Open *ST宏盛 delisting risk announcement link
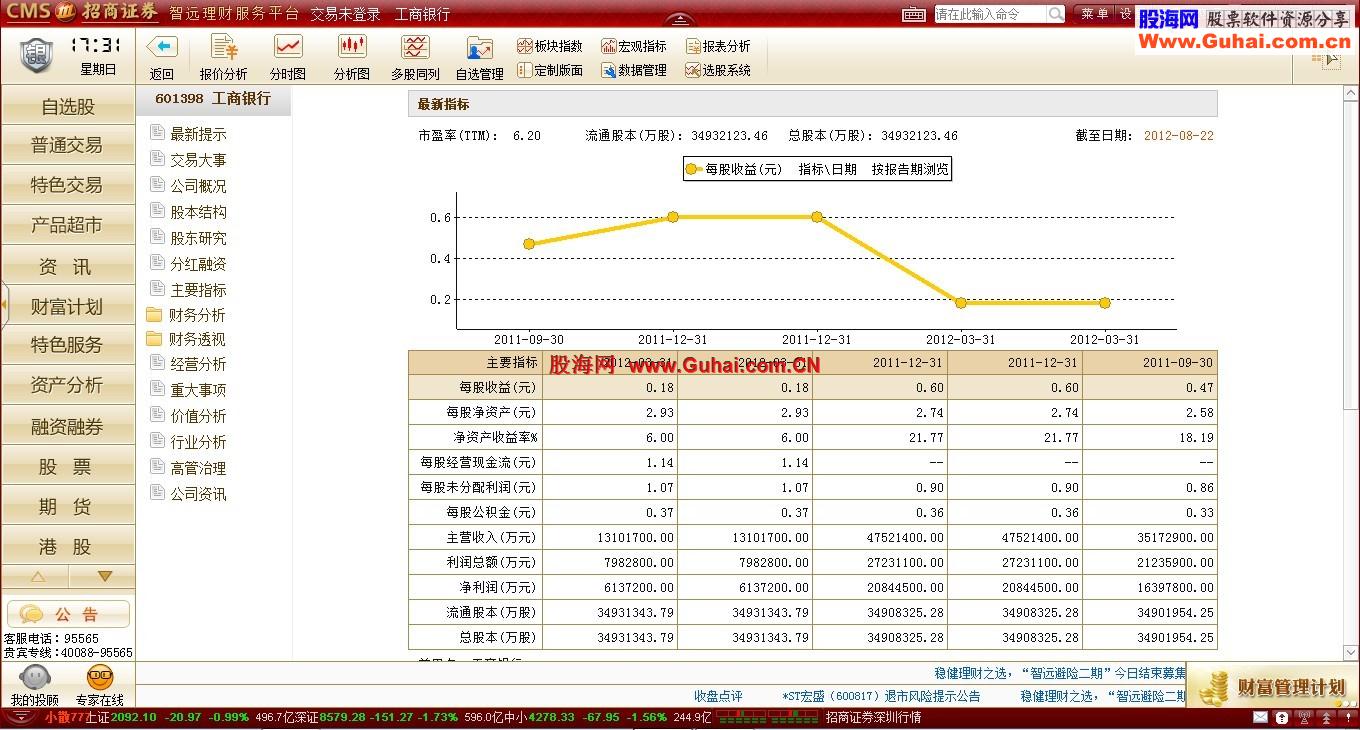 coord(881,696)
